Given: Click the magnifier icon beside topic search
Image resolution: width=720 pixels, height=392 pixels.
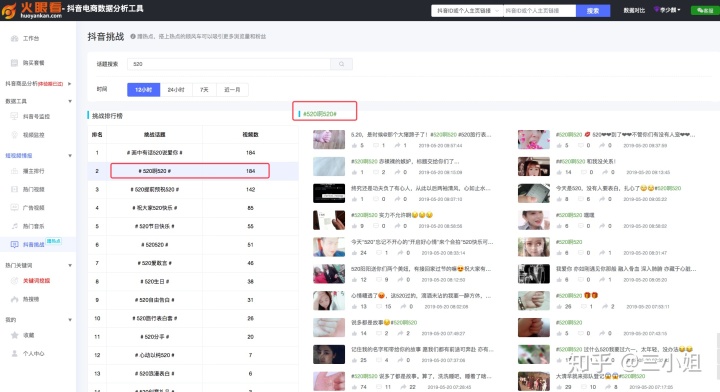Looking at the screenshot, I should pos(342,64).
